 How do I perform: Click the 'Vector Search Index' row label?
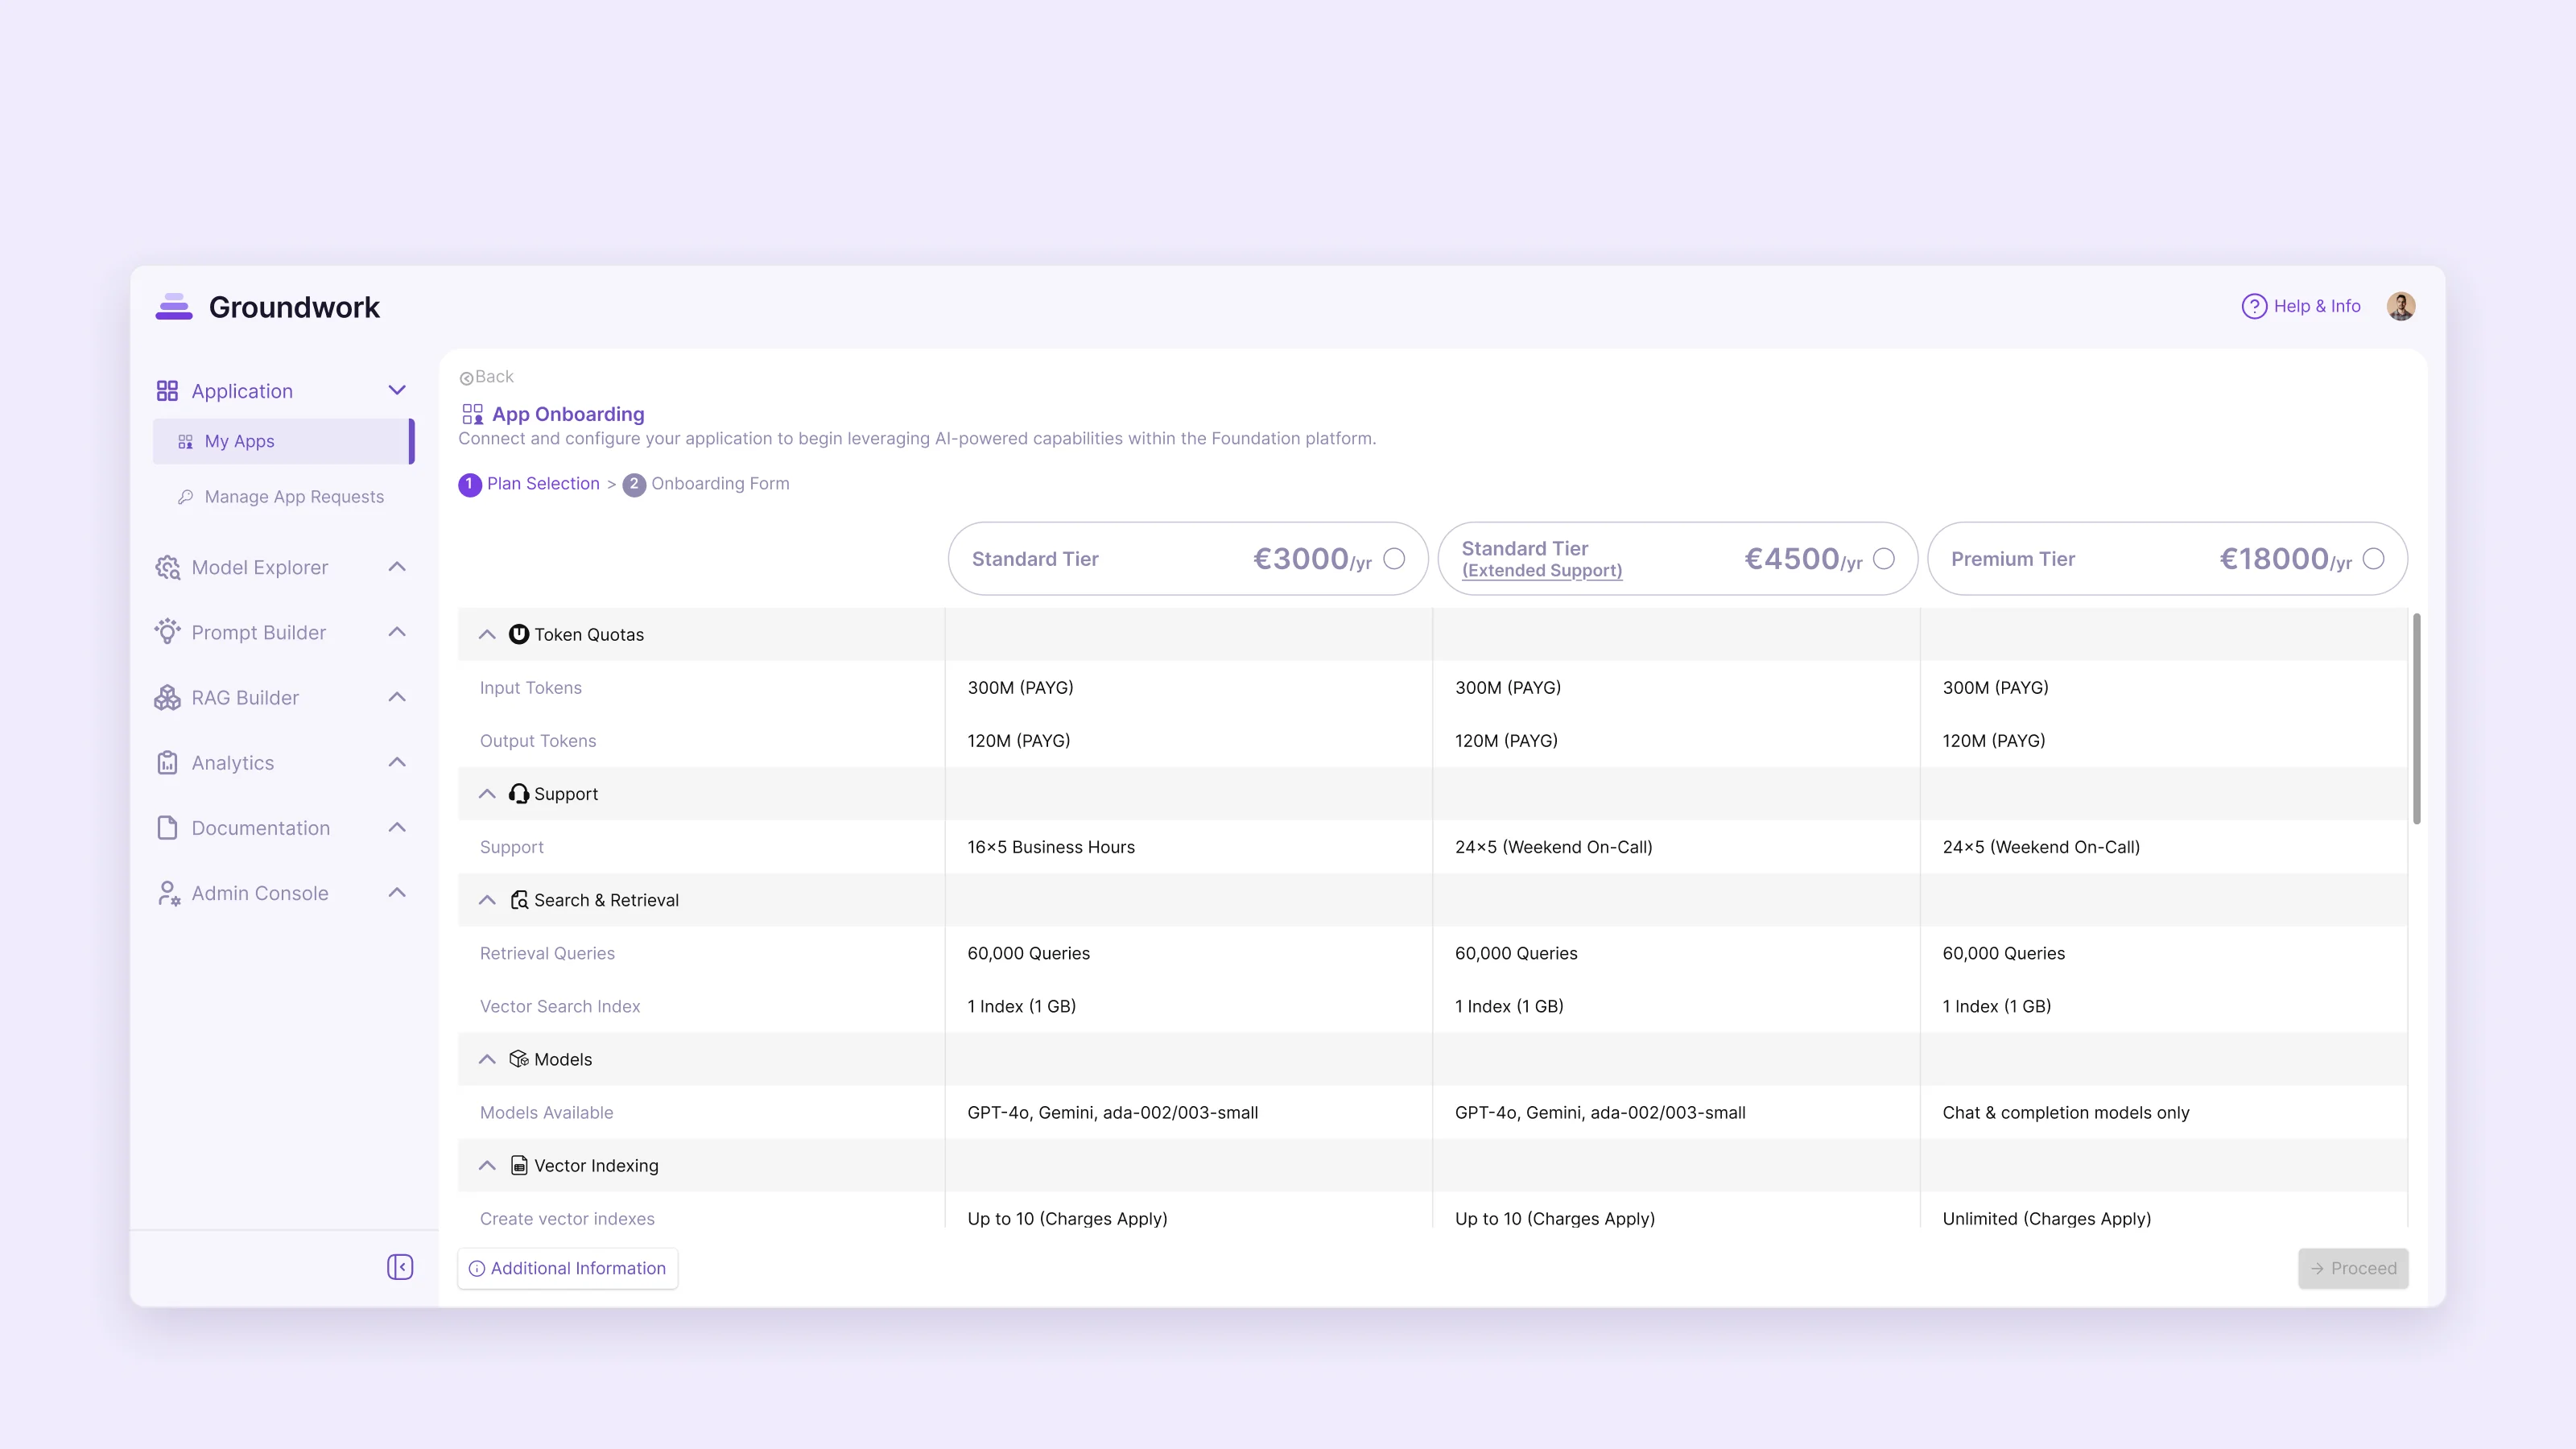(x=560, y=1006)
